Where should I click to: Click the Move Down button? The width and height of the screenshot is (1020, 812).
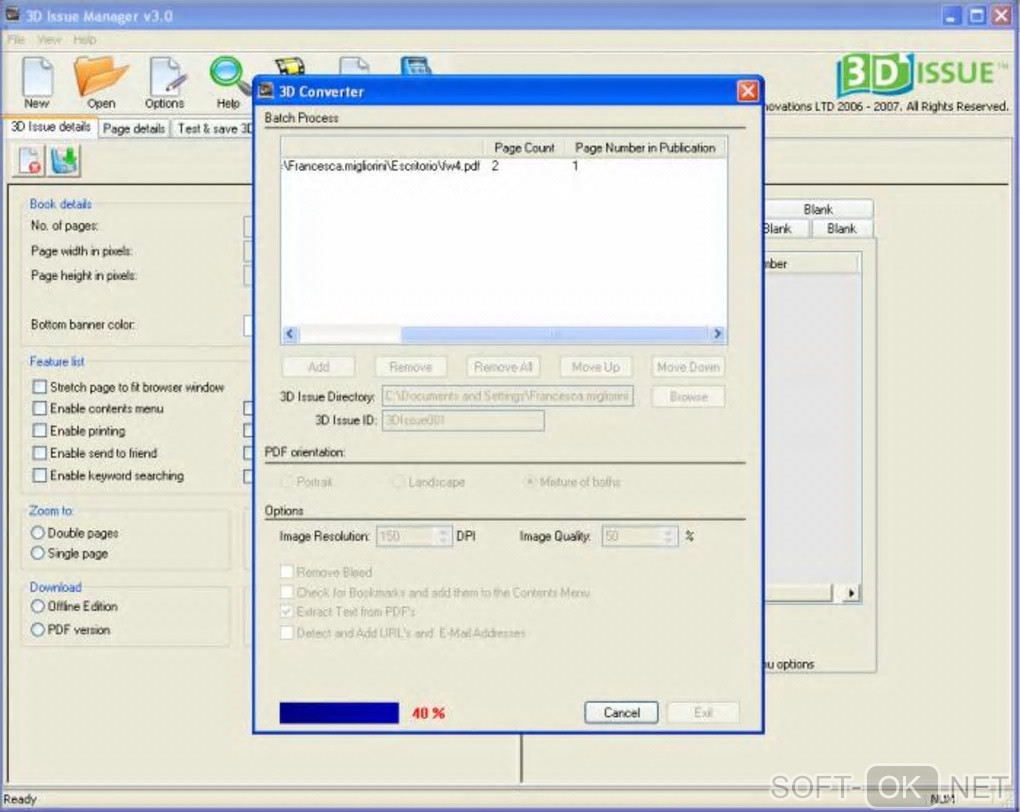(688, 367)
